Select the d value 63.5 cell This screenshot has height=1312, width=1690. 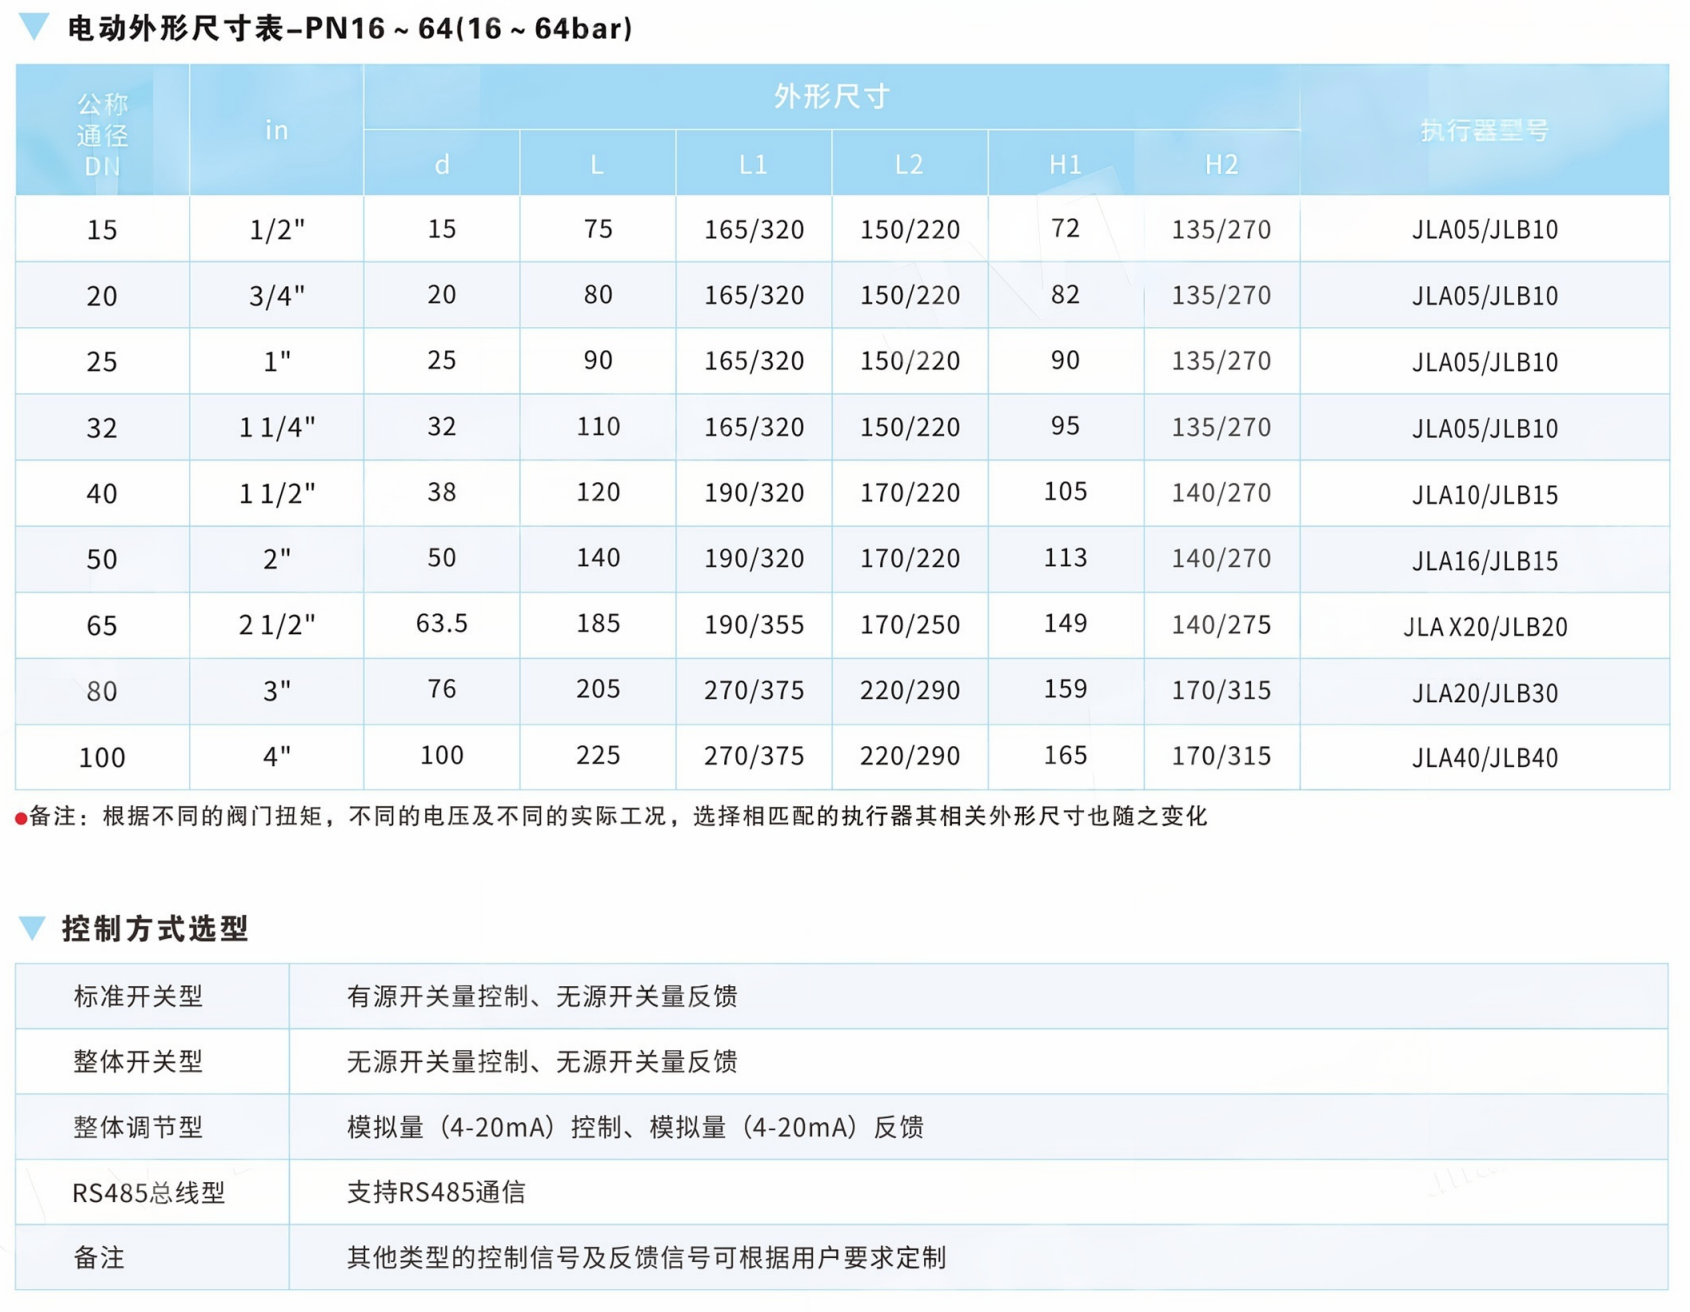coord(442,625)
